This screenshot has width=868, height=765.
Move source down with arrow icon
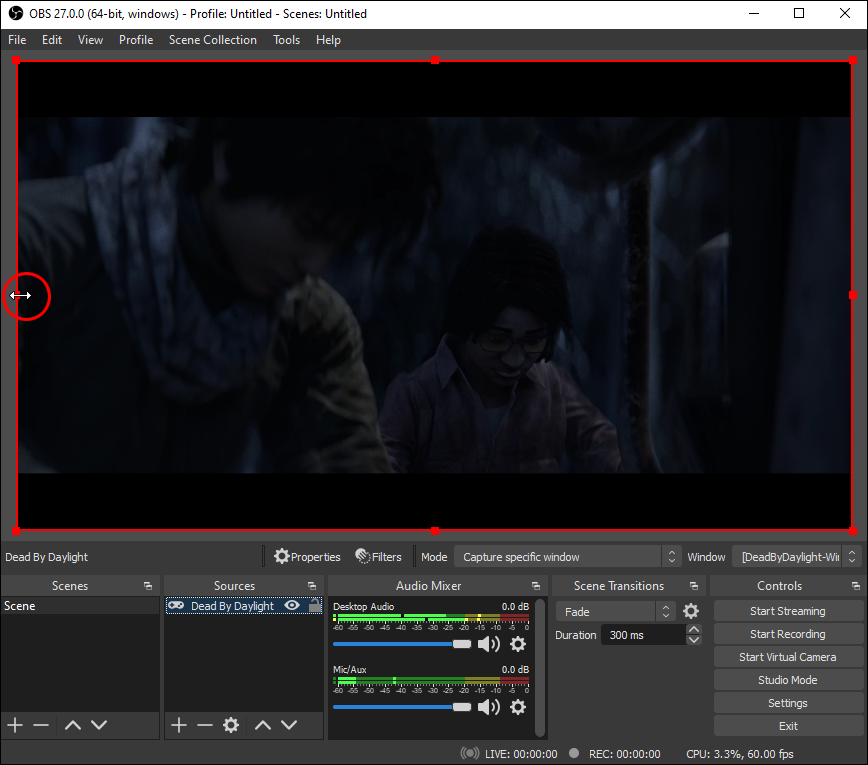[x=289, y=725]
